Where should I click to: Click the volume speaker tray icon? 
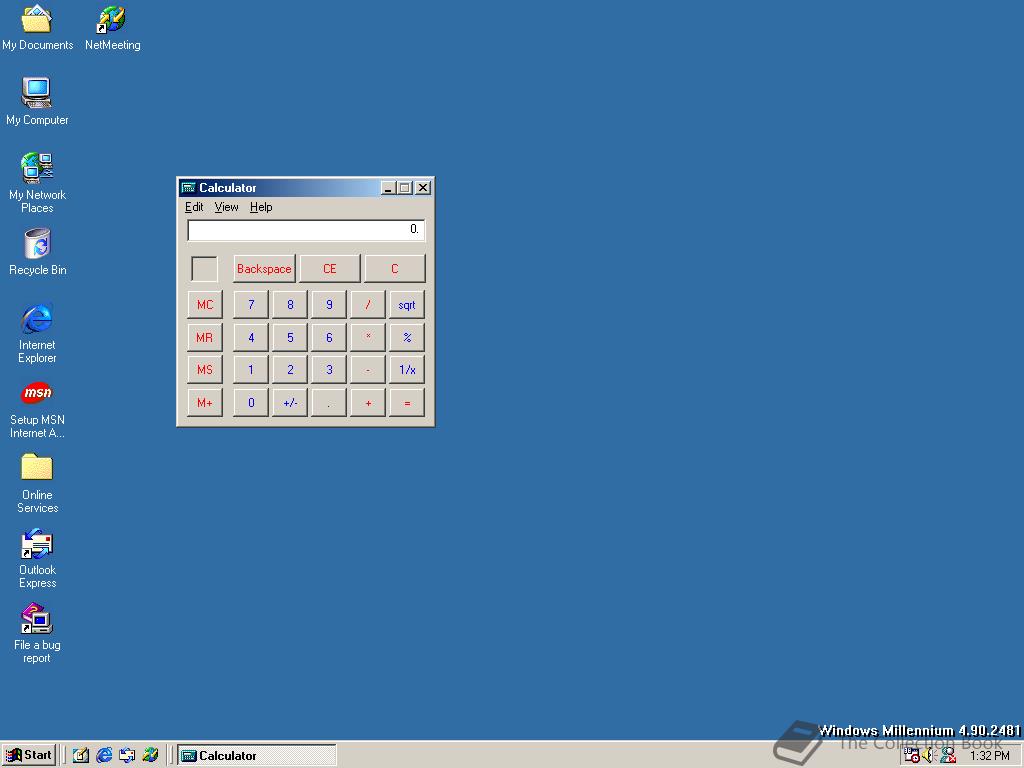(x=929, y=756)
